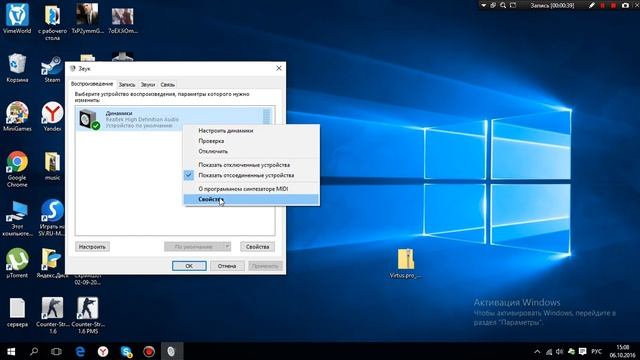Switch to the Воспроизведение tab
Viewport: 640px width, 360px height.
pos(92,84)
